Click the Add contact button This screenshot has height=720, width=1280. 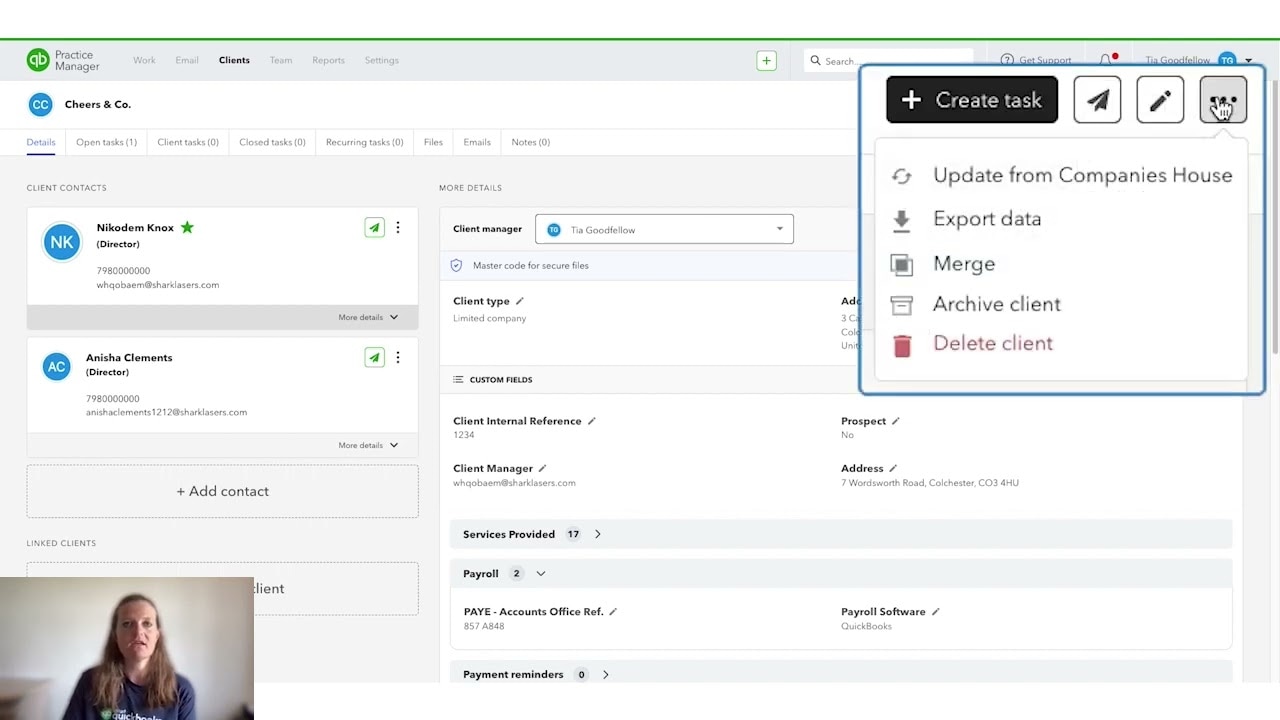(x=222, y=491)
